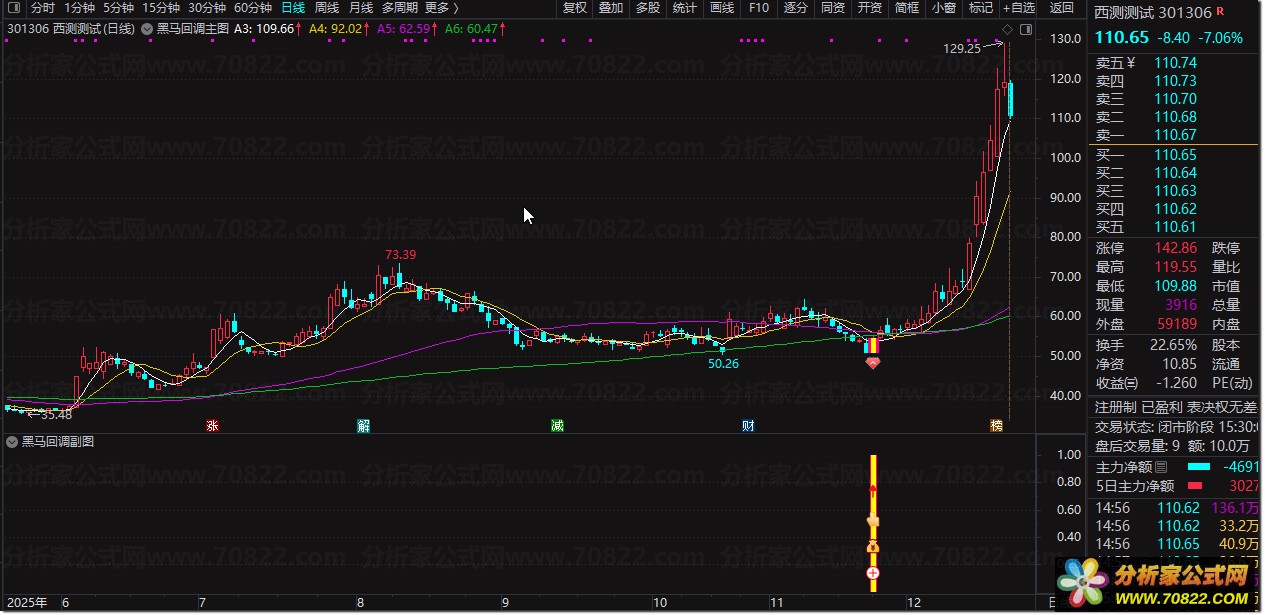This screenshot has height=615, width=1265.
Task: Select the 1分钟 period
Action: [80, 8]
